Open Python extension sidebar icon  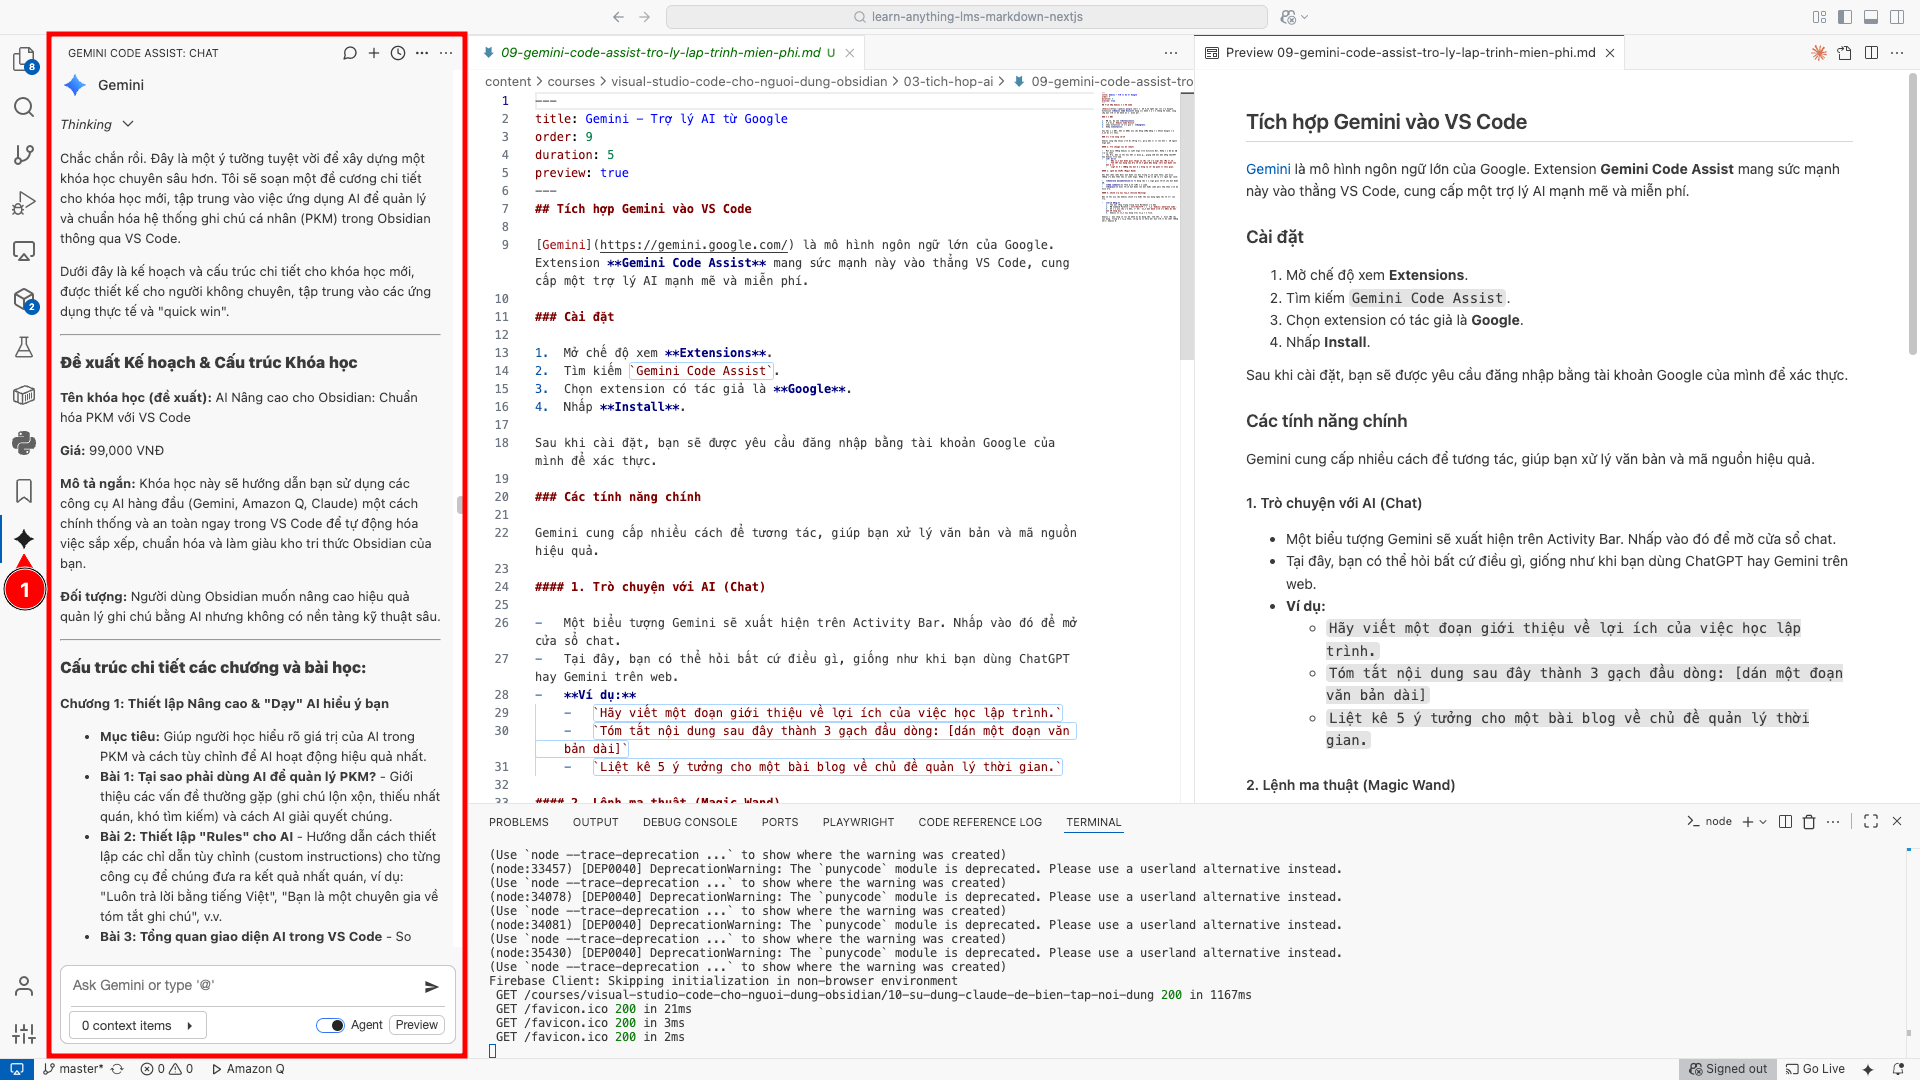click(x=24, y=443)
